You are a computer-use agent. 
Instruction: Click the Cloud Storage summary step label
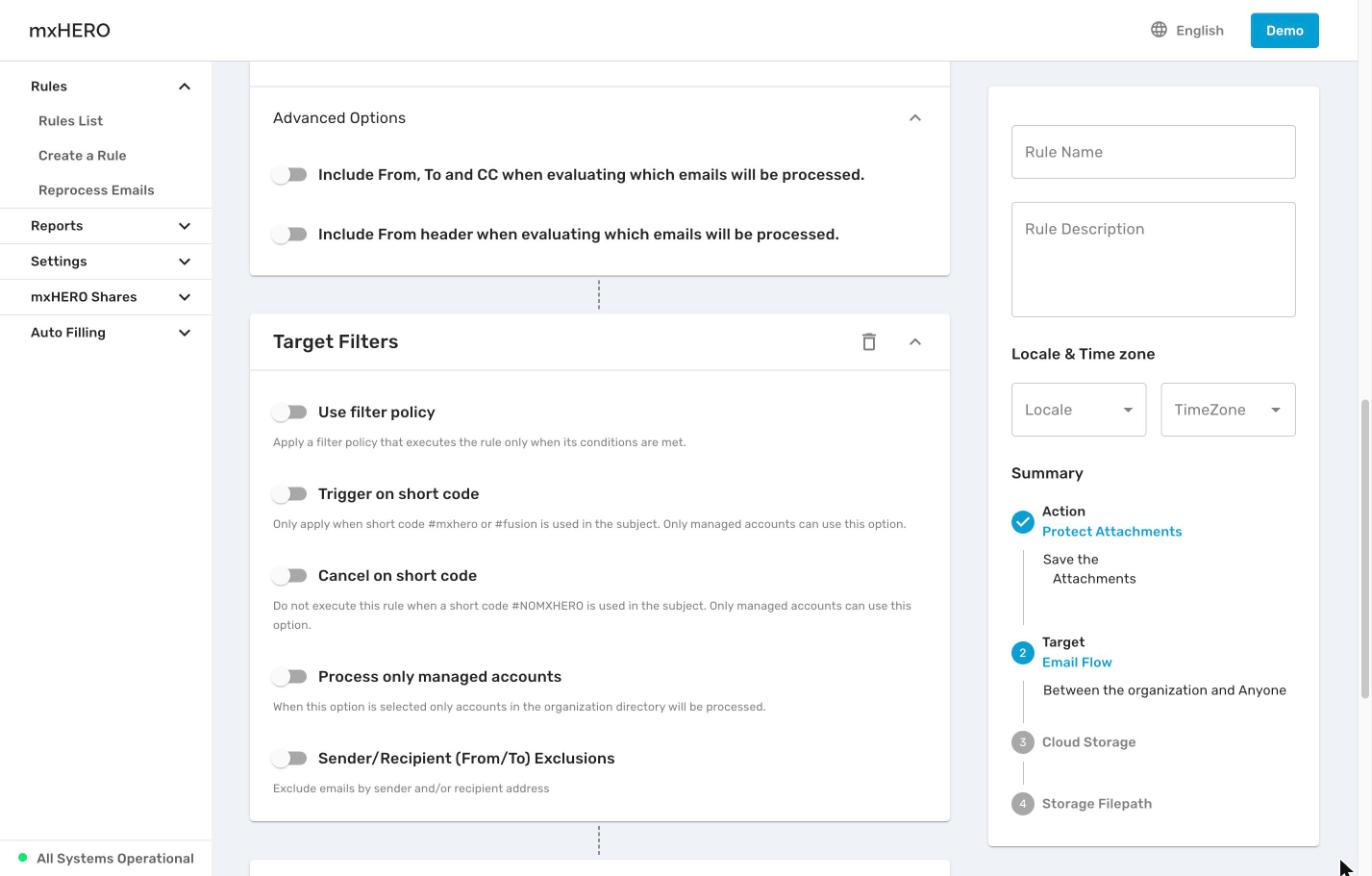pos(1089,742)
